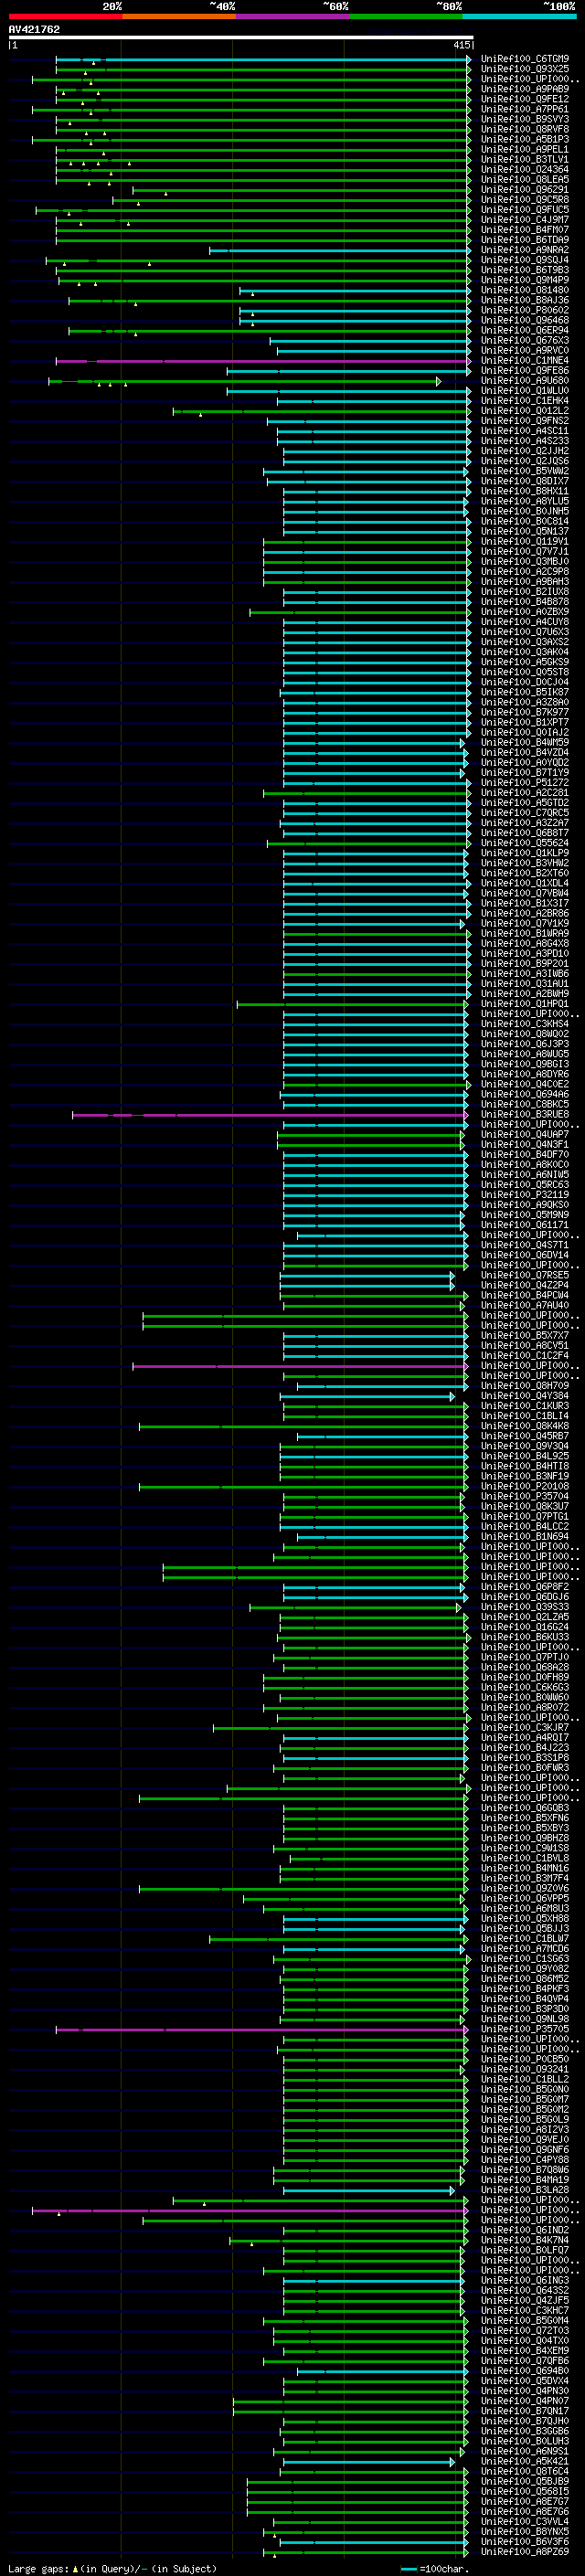Viewport: 585px width, 2576px height.
Task: Click the purple ~60% identity legend segment
Action: [293, 16]
